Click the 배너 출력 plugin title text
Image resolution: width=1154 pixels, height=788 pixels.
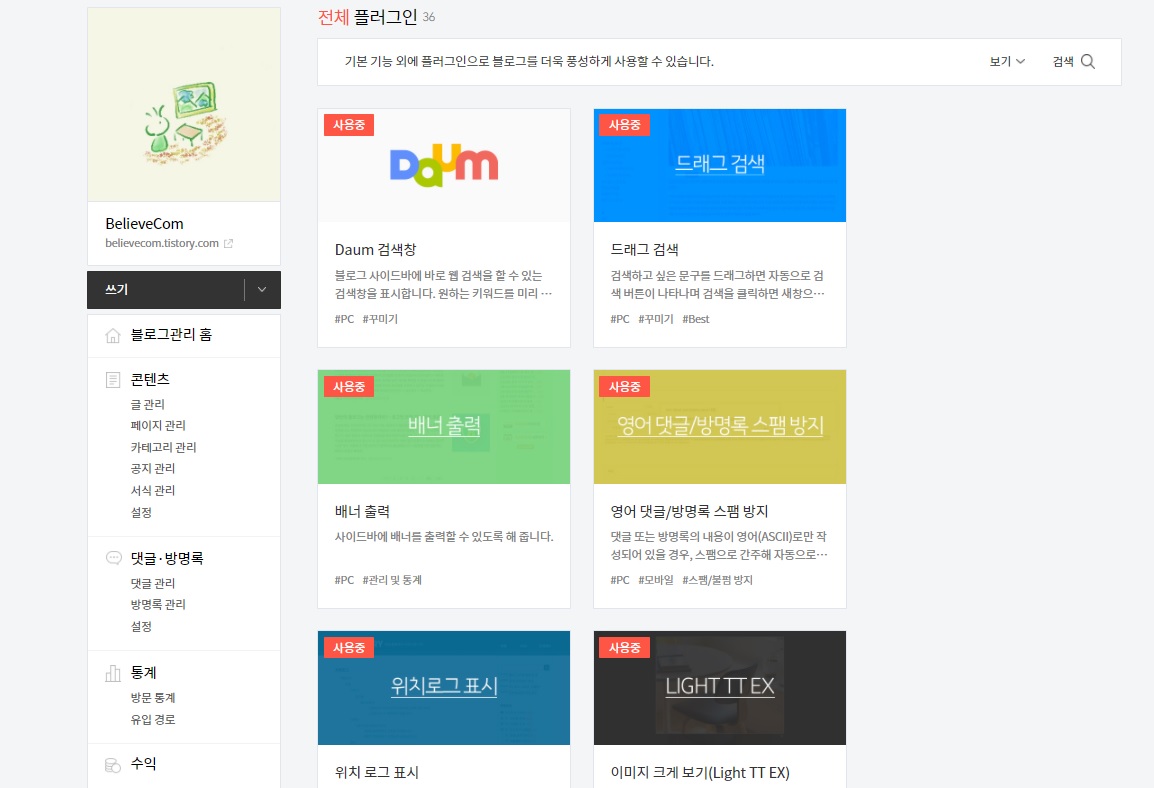click(x=362, y=511)
